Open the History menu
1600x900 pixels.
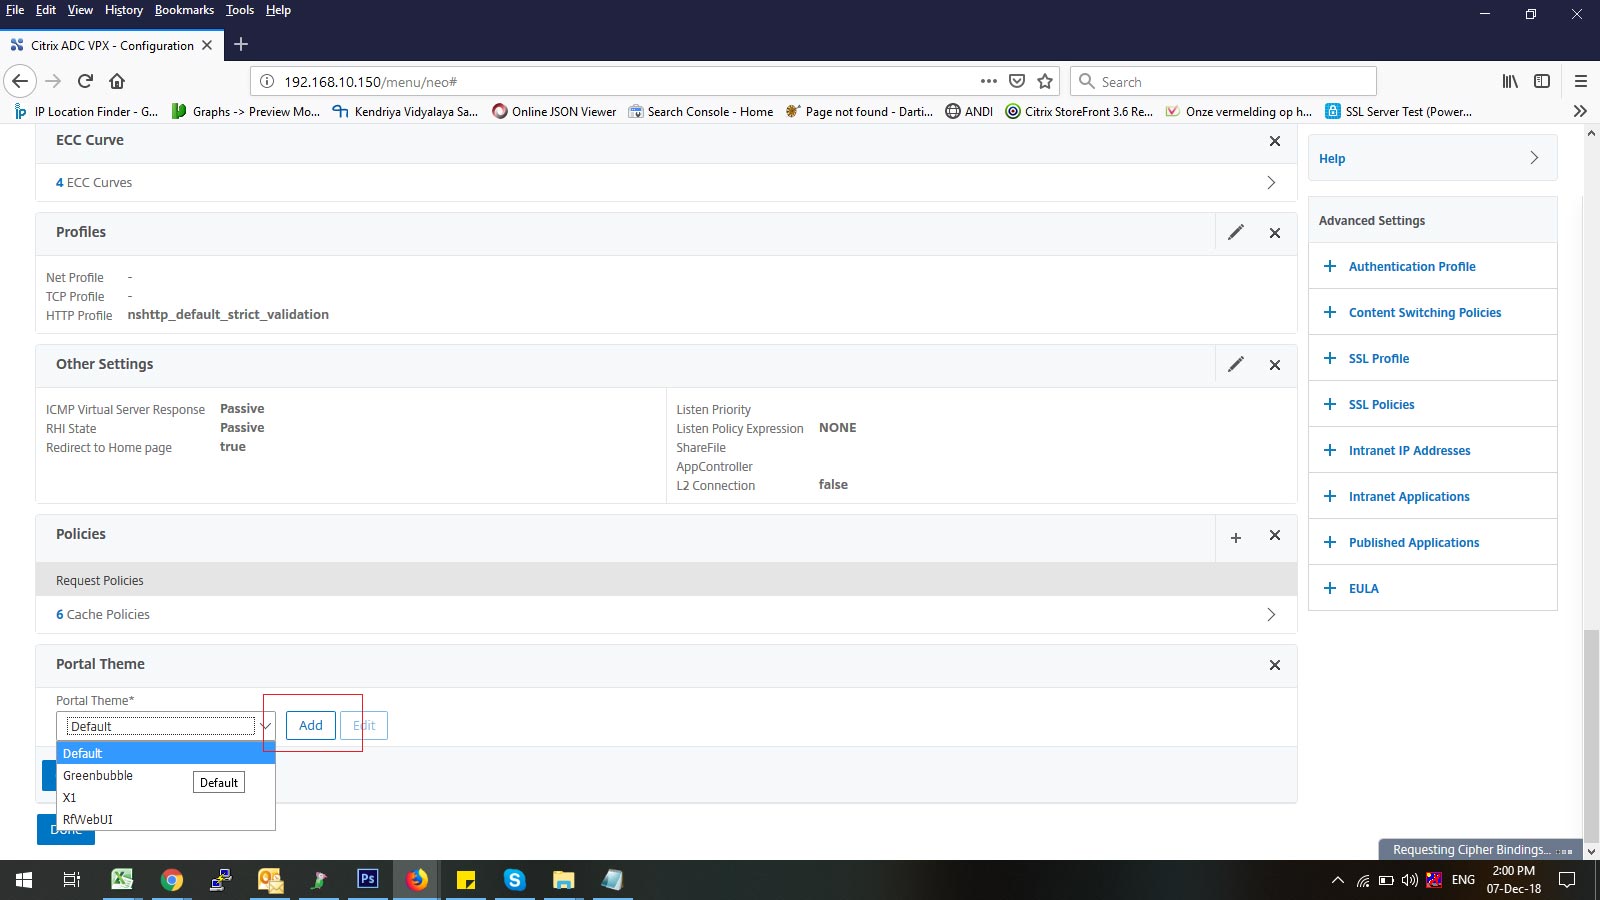124,10
